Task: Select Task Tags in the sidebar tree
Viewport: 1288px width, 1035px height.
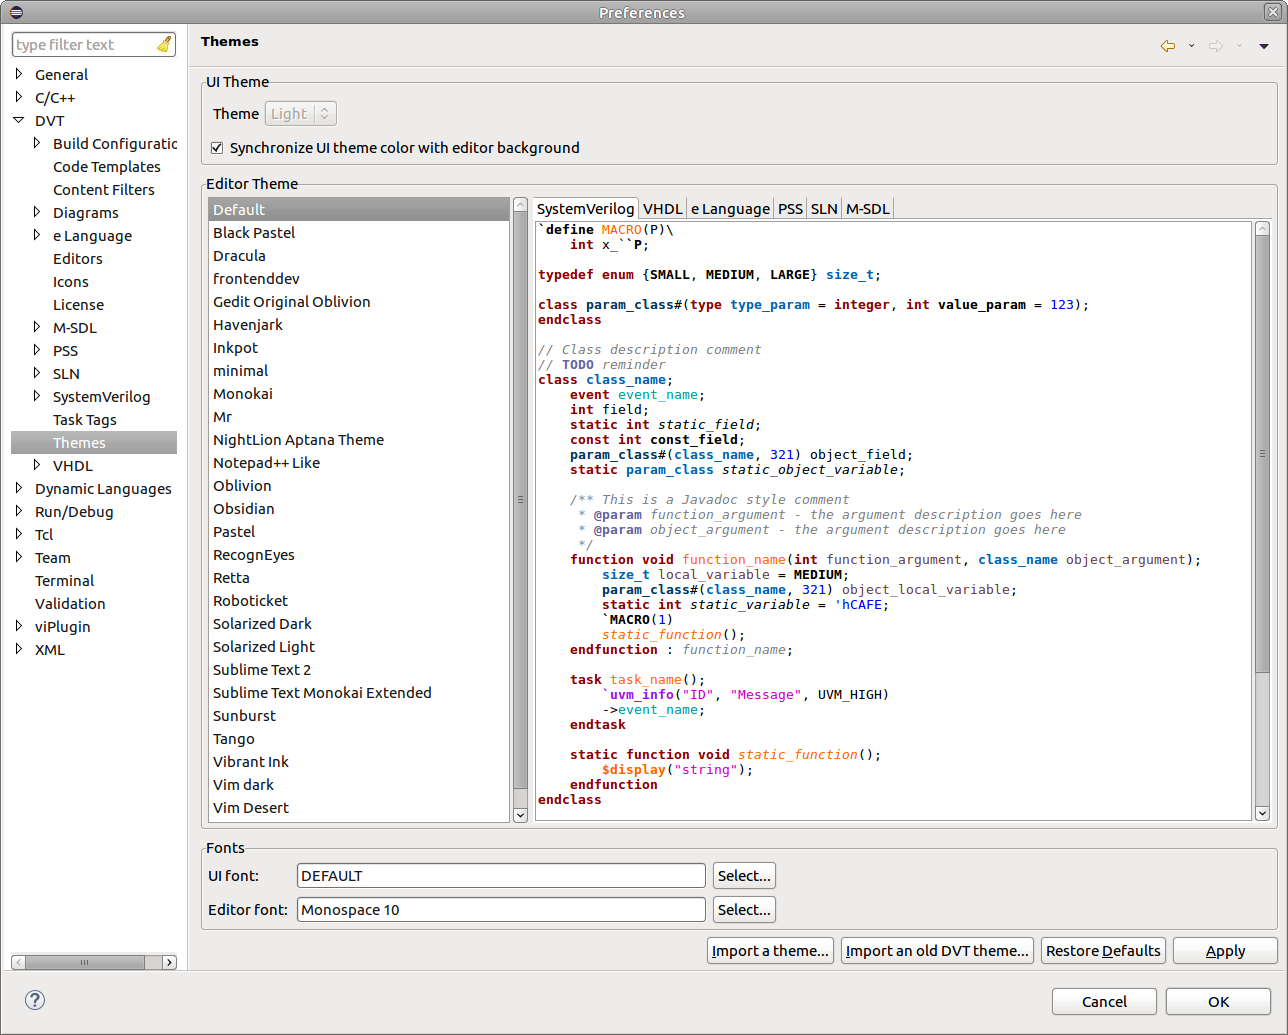Action: click(x=84, y=419)
